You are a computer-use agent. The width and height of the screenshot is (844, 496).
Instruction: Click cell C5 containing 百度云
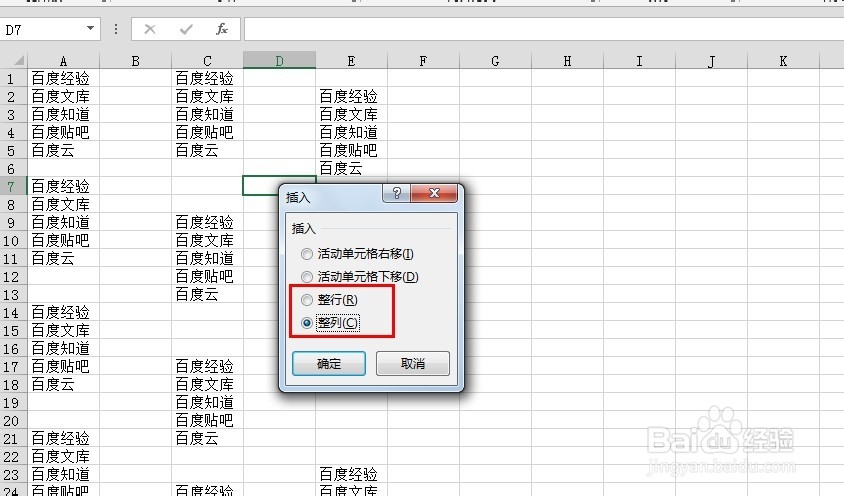[208, 150]
